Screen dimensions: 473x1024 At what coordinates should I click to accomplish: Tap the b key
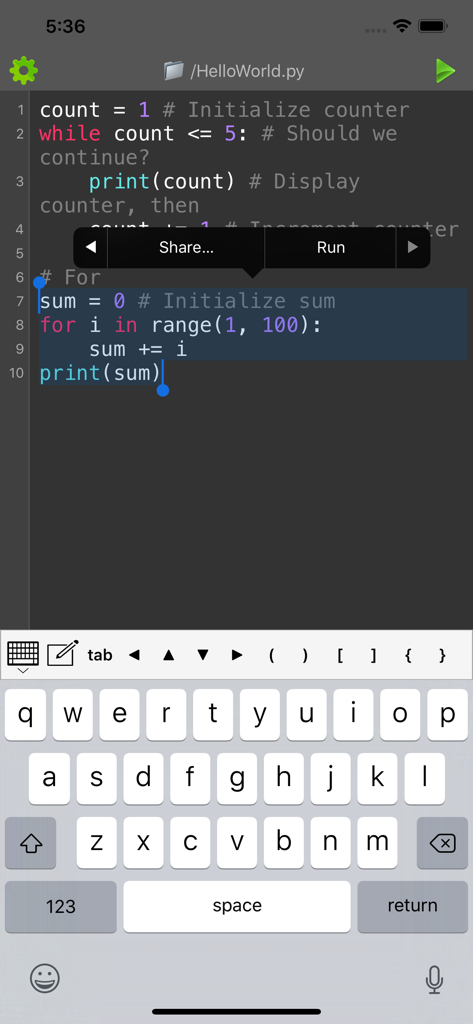click(284, 842)
